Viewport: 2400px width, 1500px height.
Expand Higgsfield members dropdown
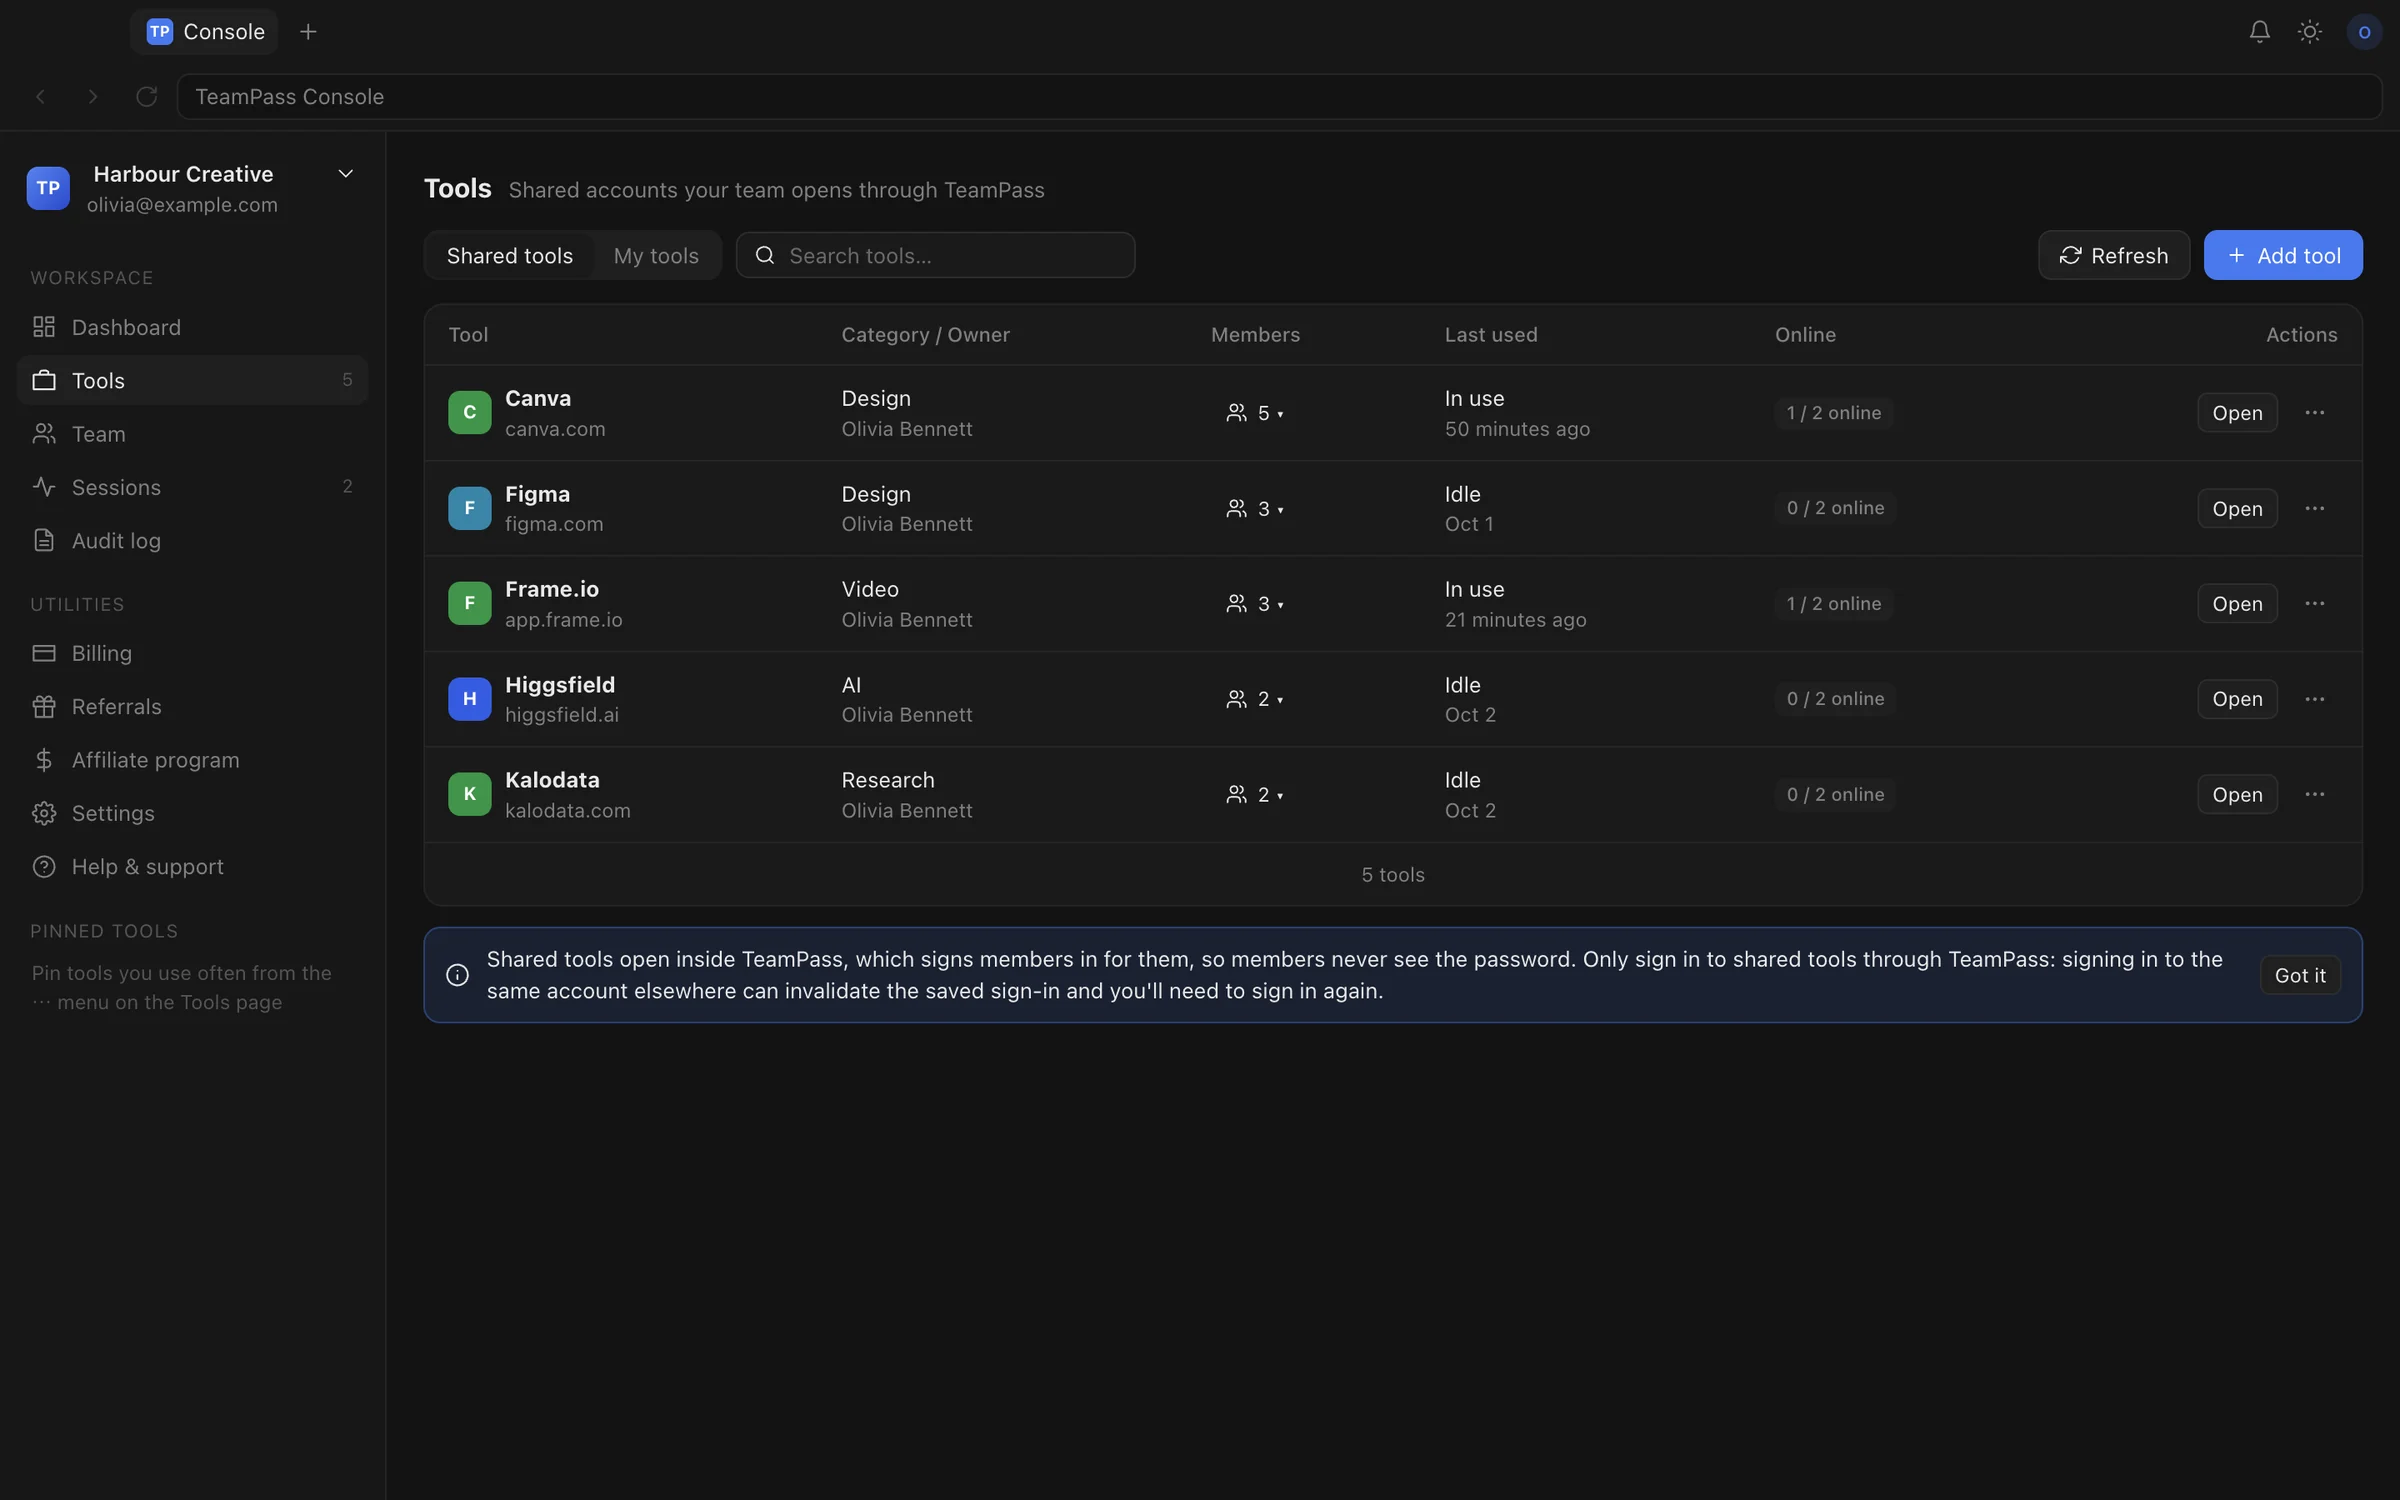pyautogui.click(x=1255, y=699)
